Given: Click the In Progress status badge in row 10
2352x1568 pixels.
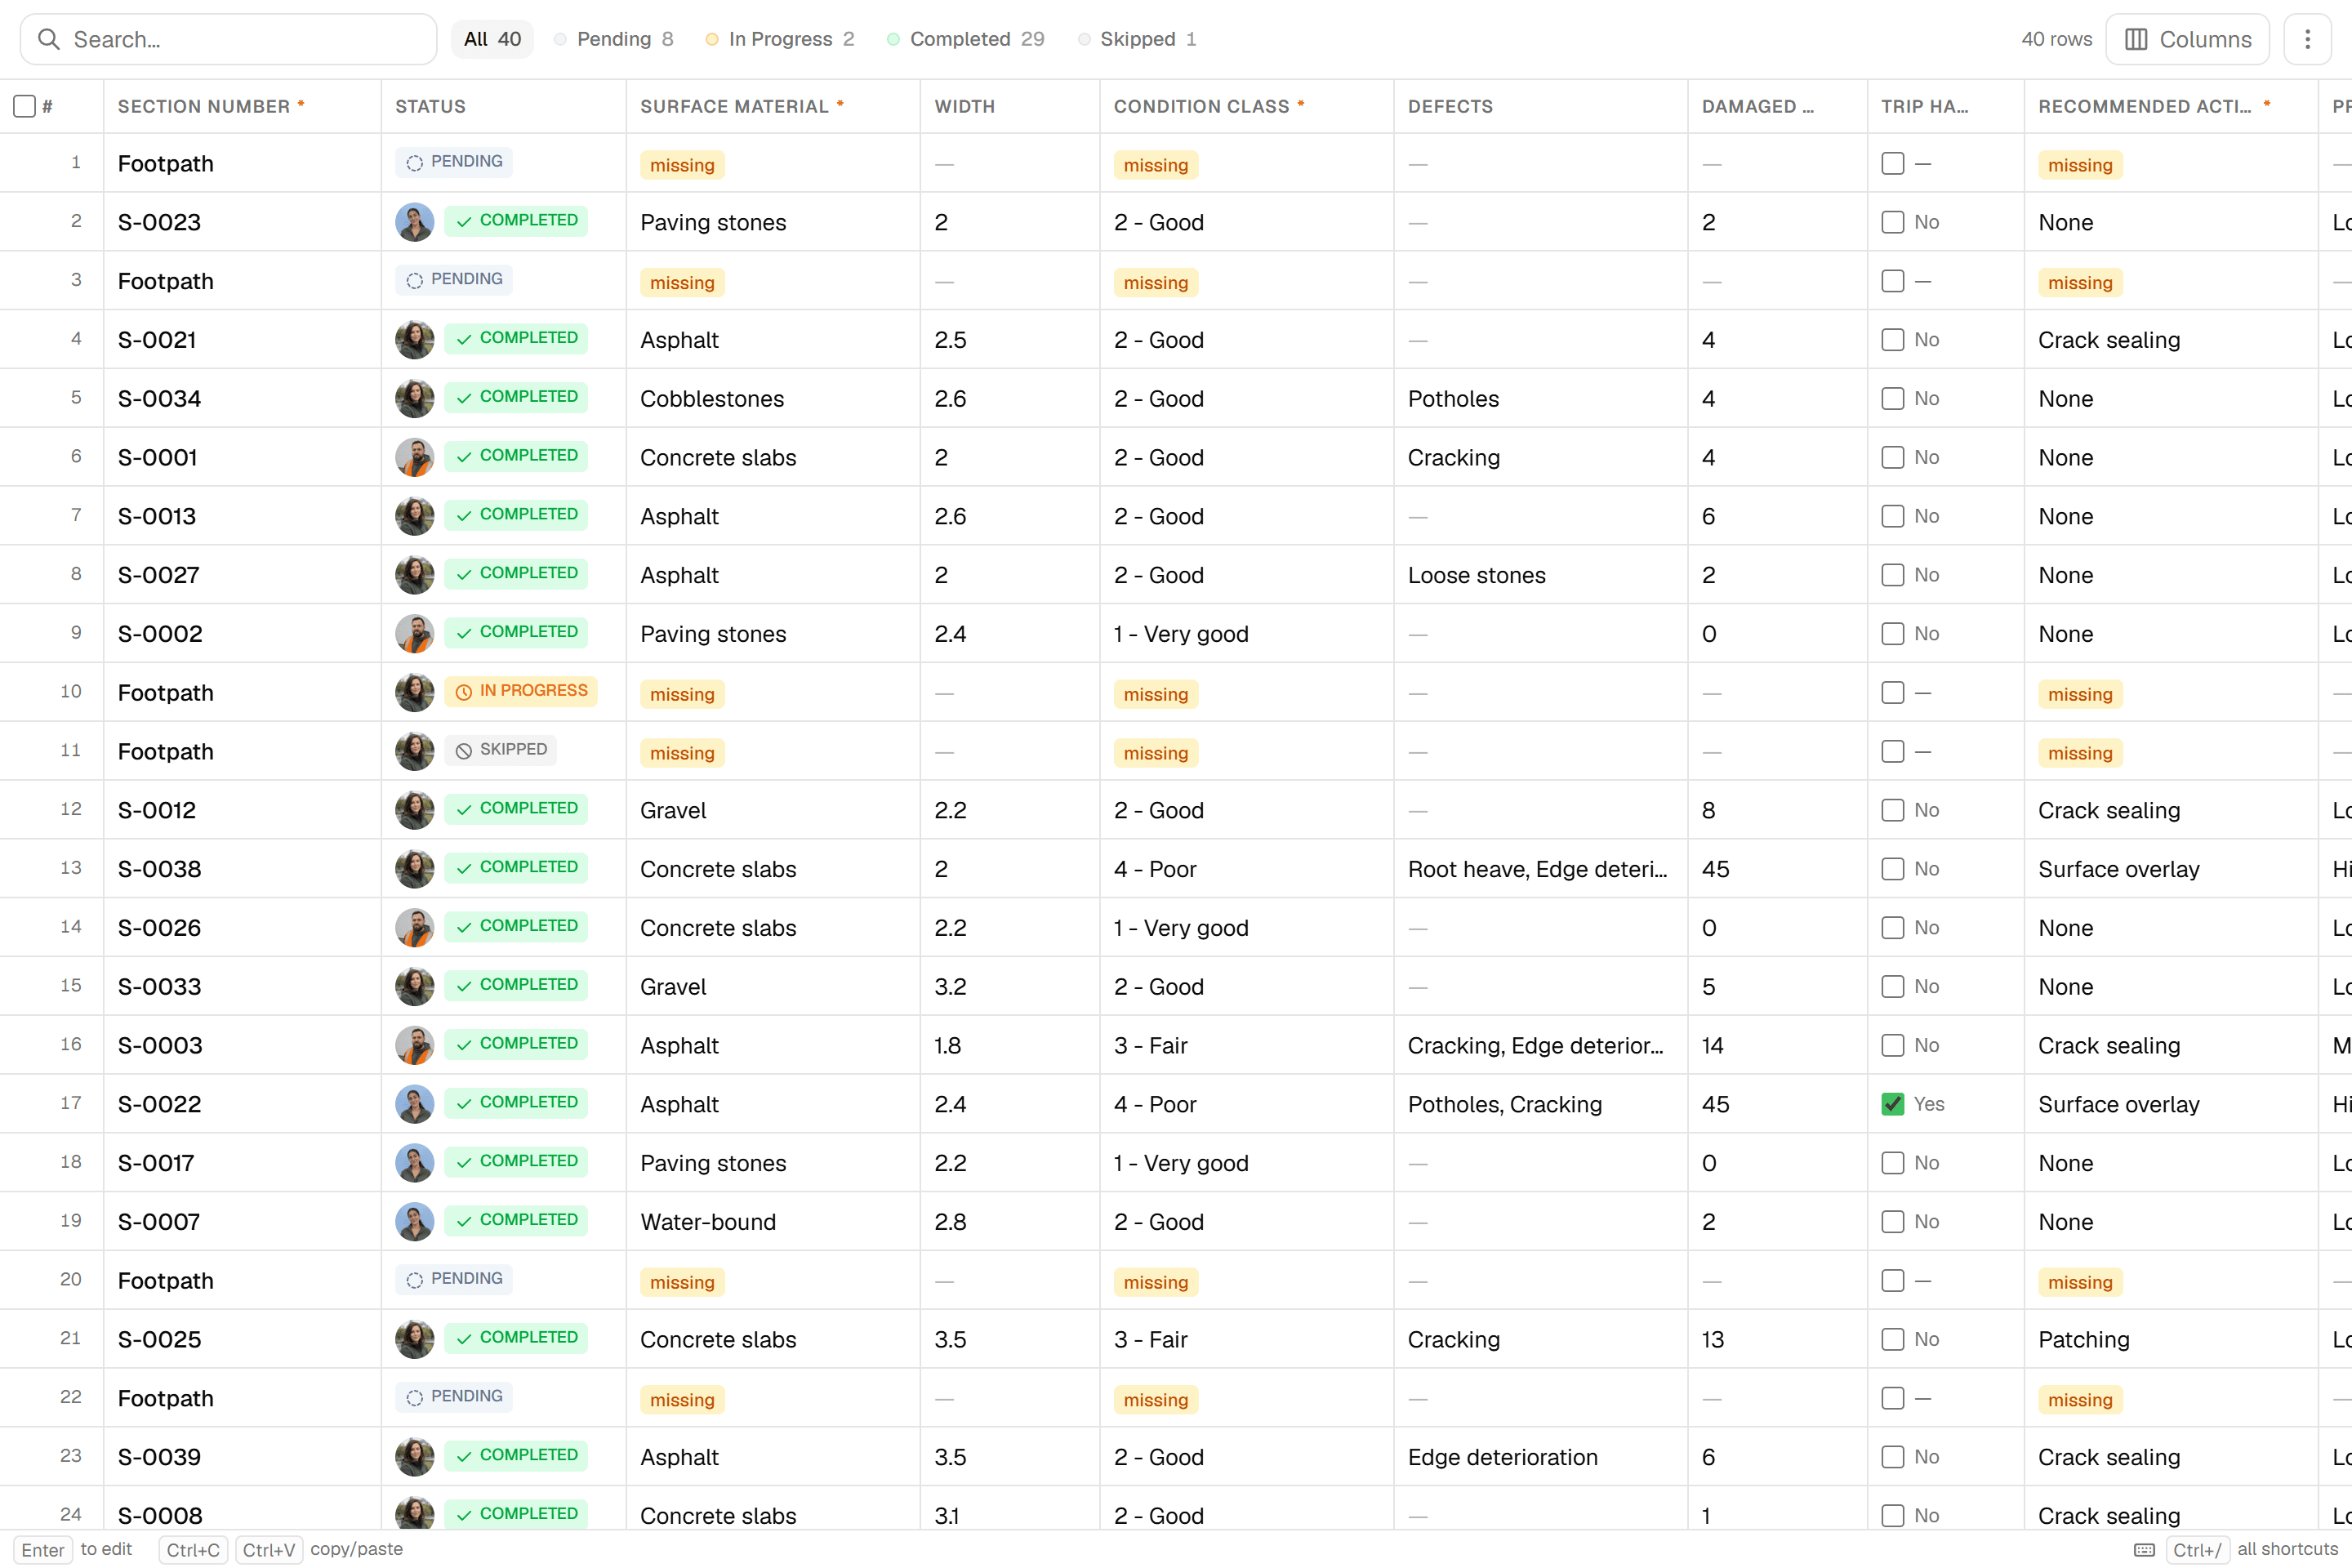Looking at the screenshot, I should point(520,691).
